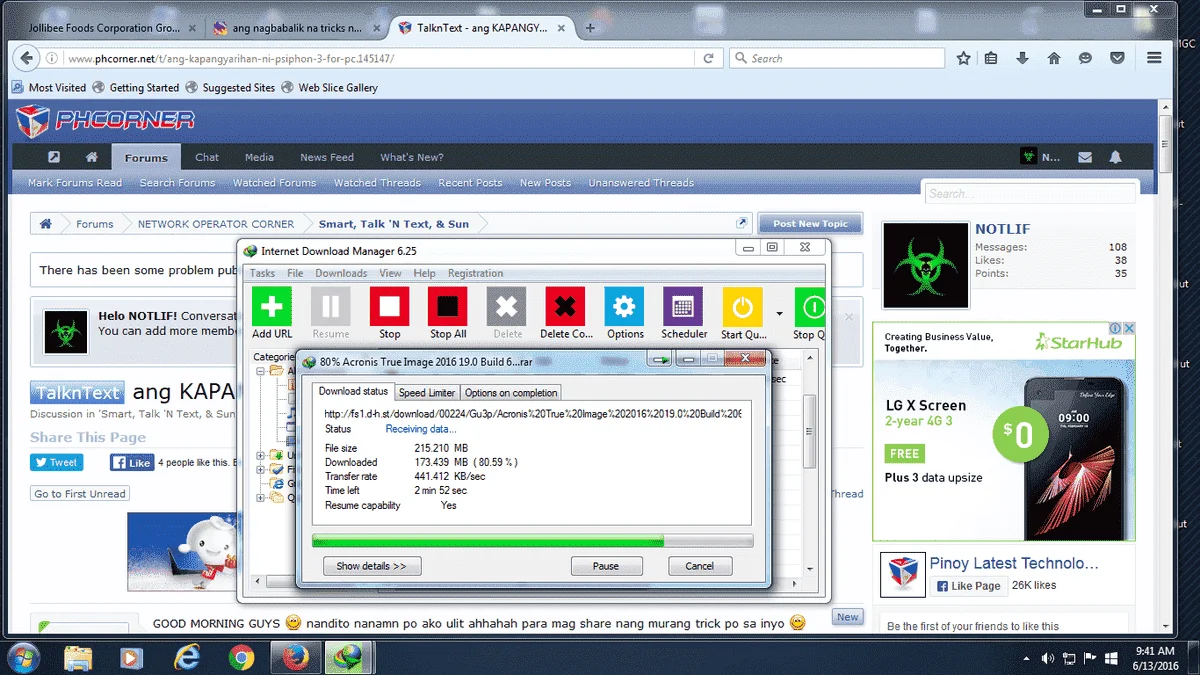This screenshot has height=675, width=1200.
Task: Open the IDM Scheduler icon
Action: (683, 306)
